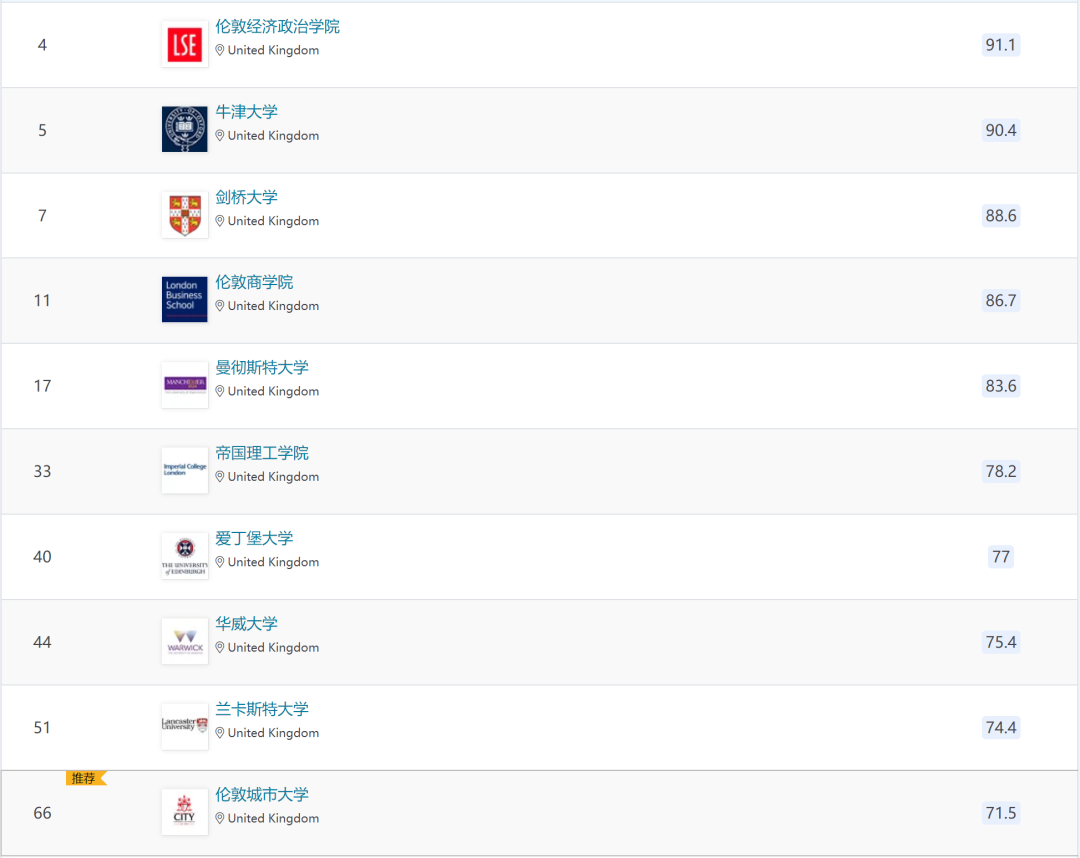The height and width of the screenshot is (858, 1080).
Task: Open the 牛津大学 link
Action: (x=247, y=112)
